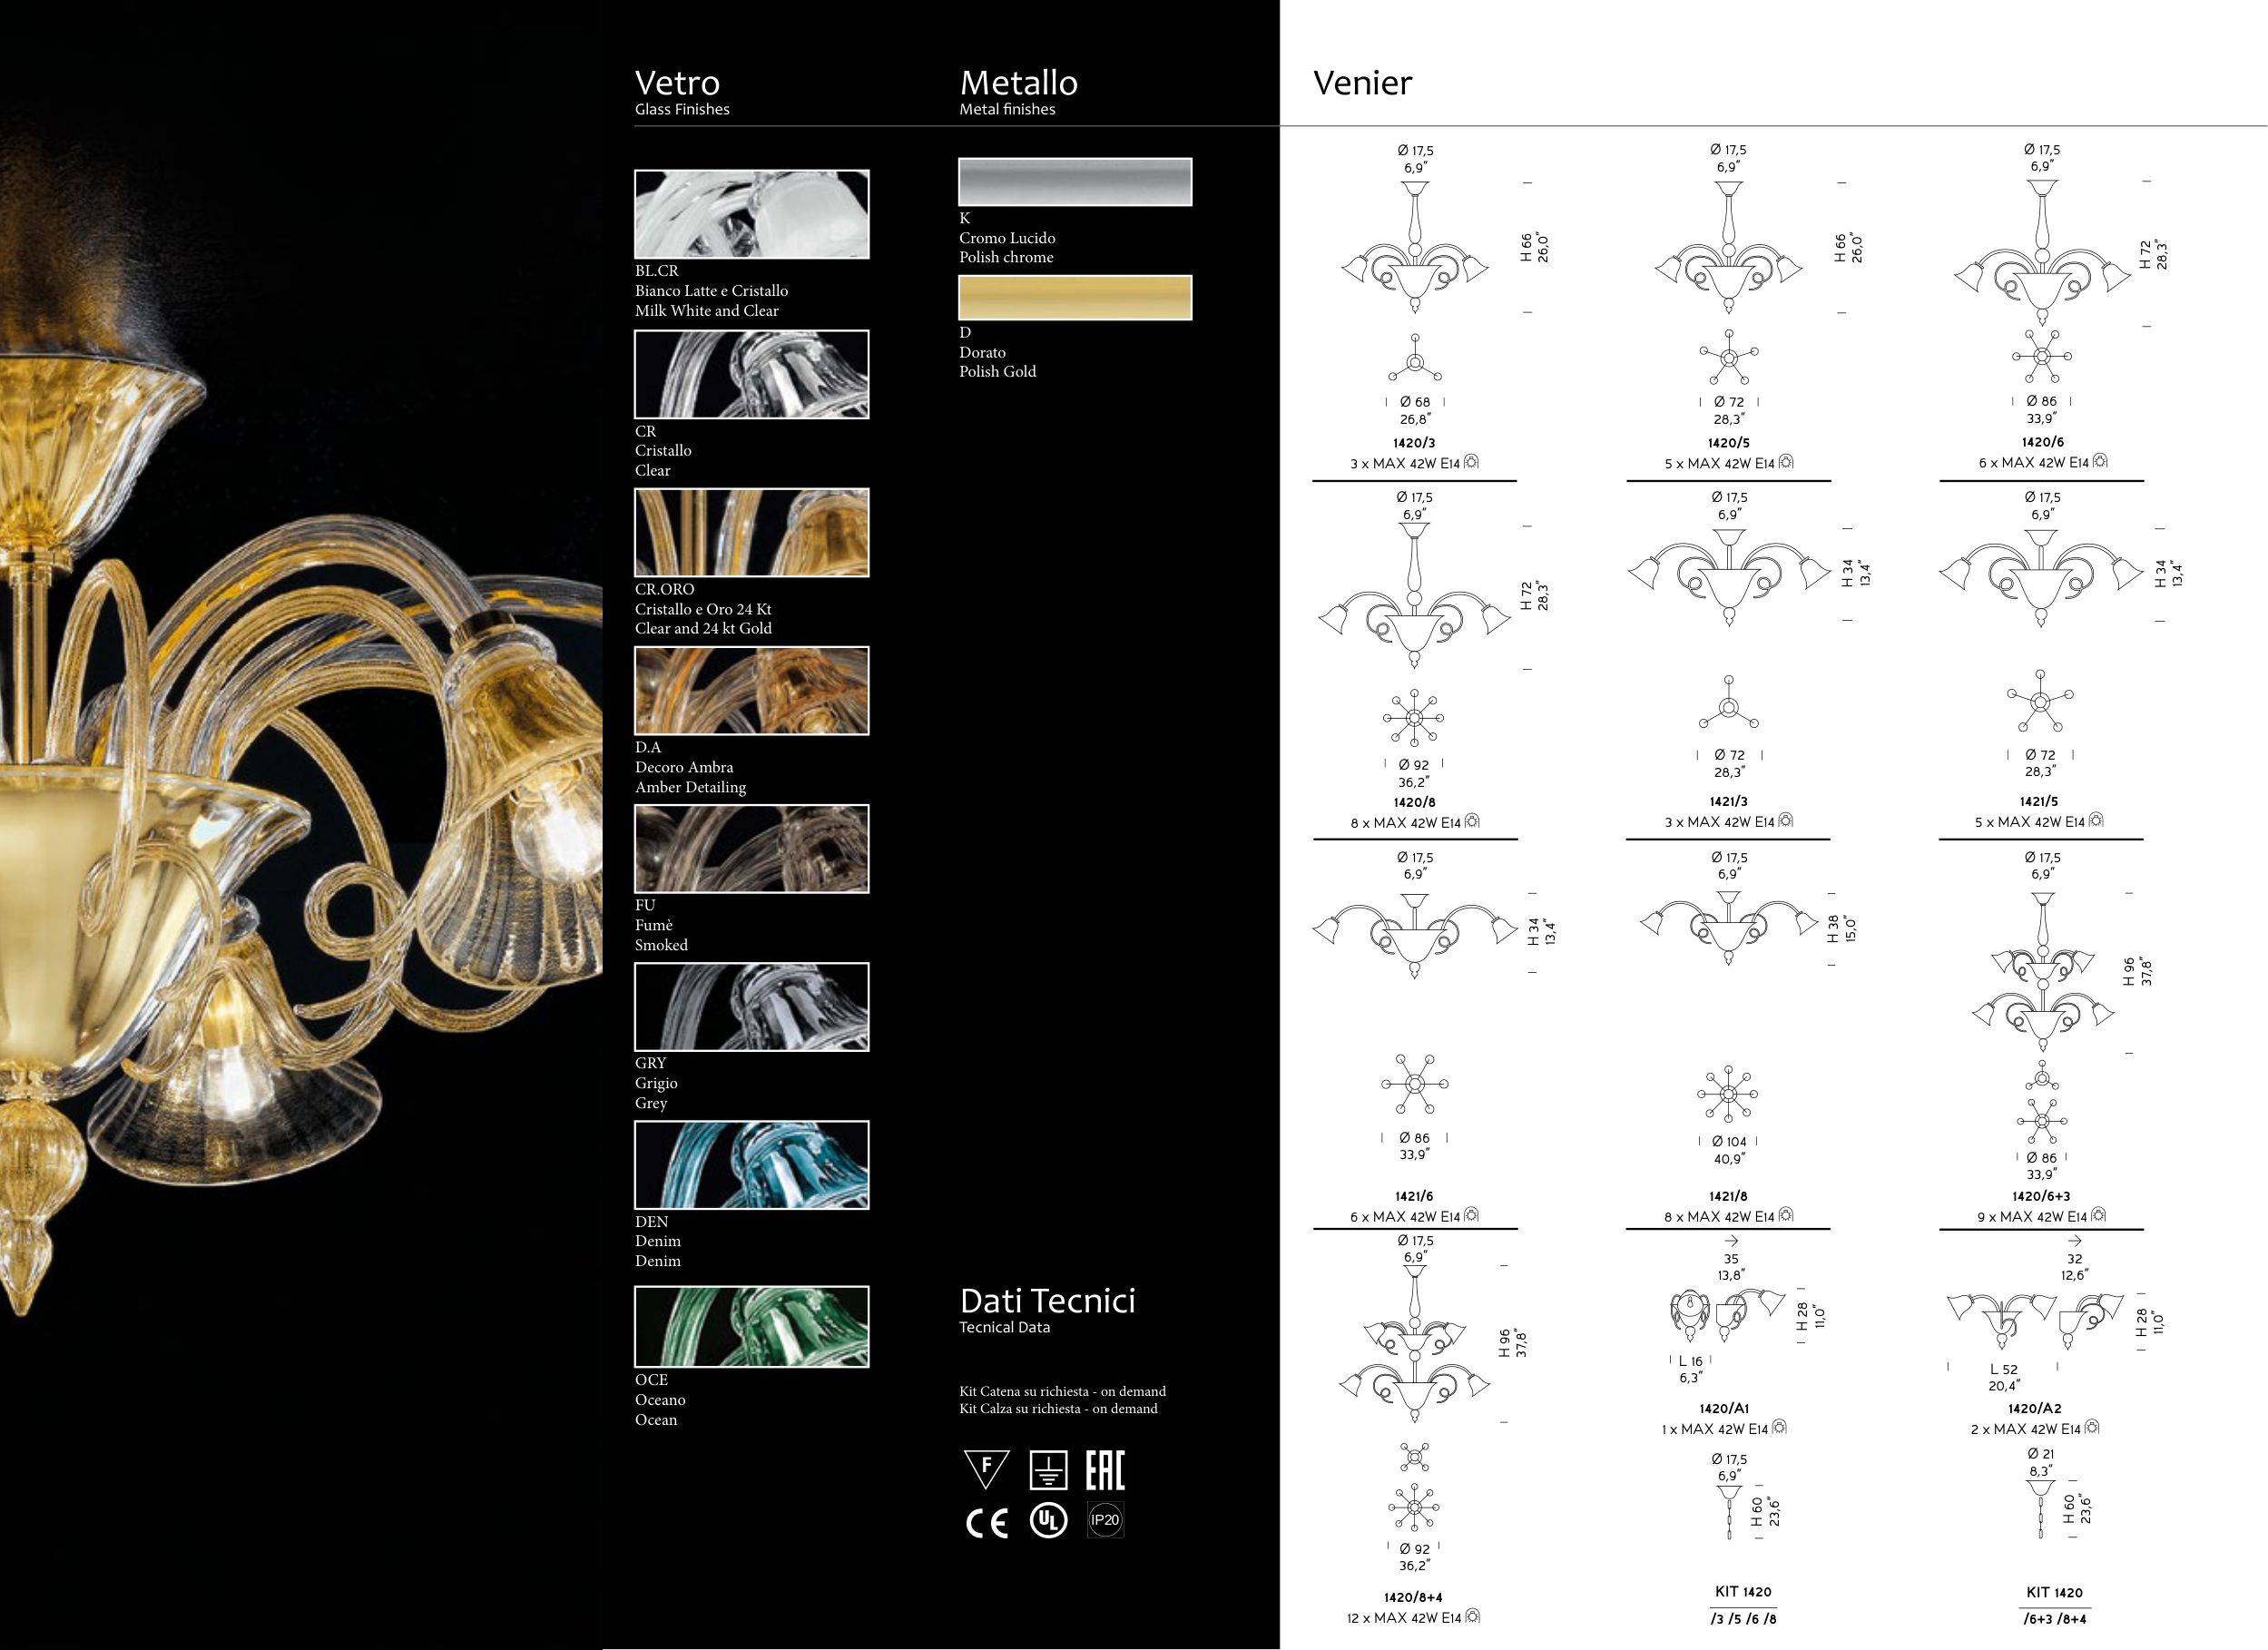Pick the Fumè smoked glass thumbnail

pyautogui.click(x=751, y=849)
